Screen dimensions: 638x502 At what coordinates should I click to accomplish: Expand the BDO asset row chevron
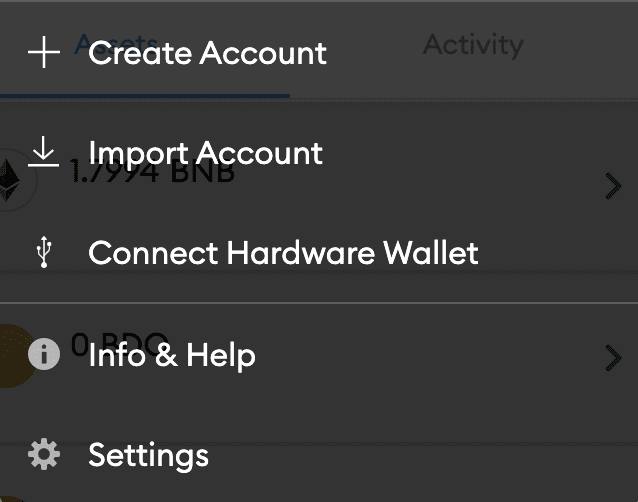click(x=614, y=357)
